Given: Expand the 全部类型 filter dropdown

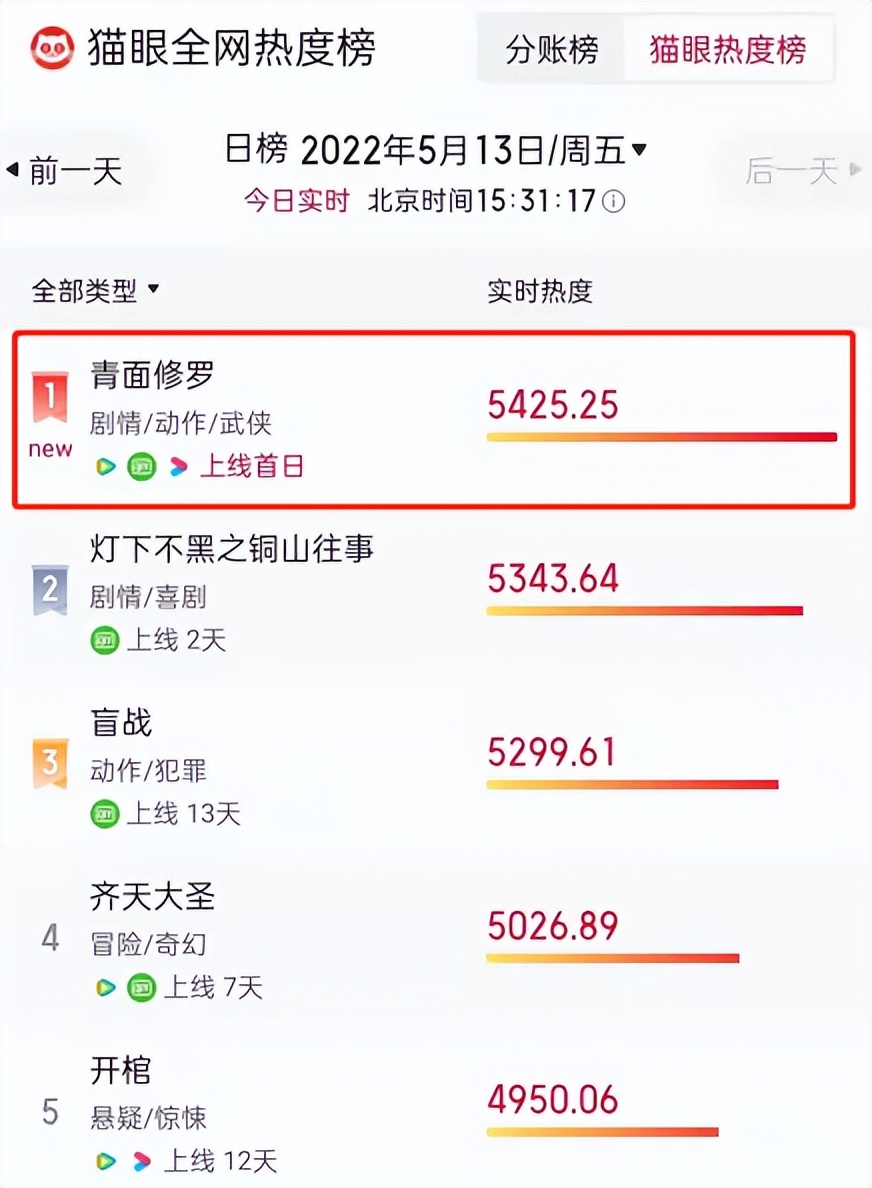Looking at the screenshot, I should click(x=95, y=290).
